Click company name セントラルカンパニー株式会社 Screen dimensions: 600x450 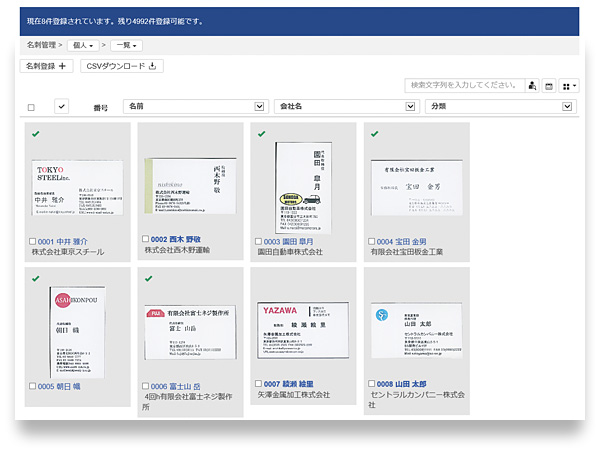click(x=417, y=399)
